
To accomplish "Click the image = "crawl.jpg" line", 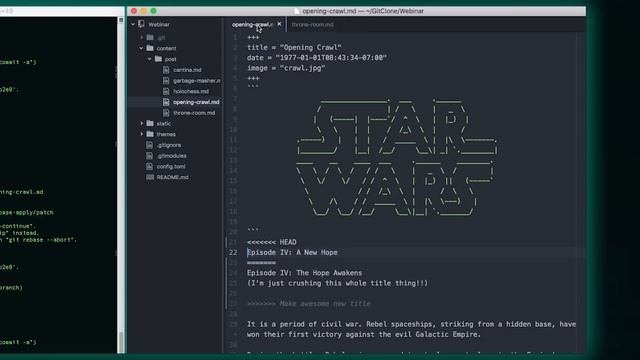I will [286, 68].
